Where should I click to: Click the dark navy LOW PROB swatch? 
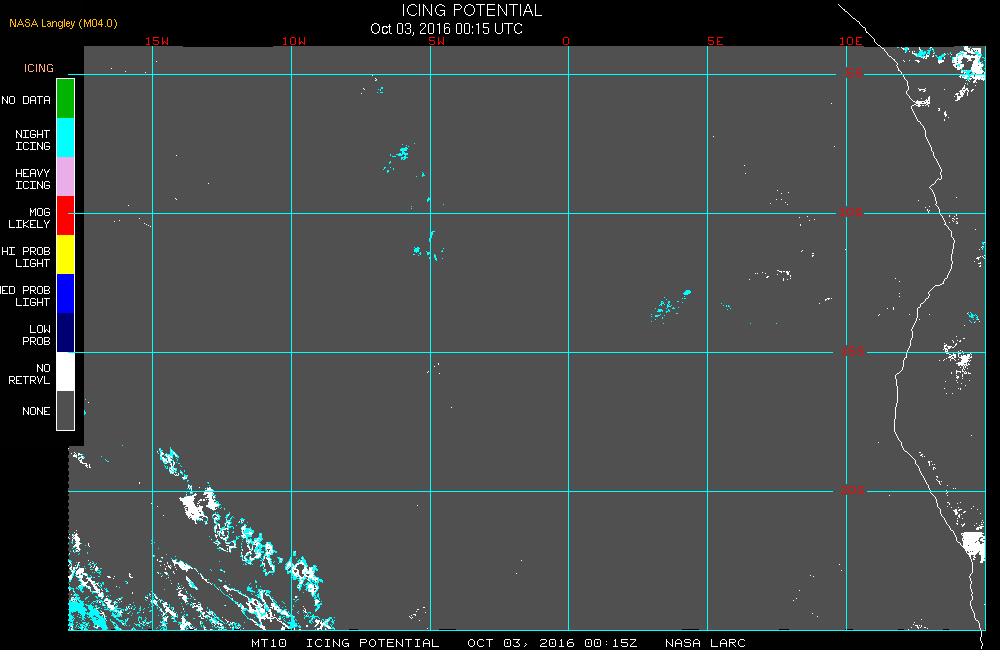[x=66, y=332]
